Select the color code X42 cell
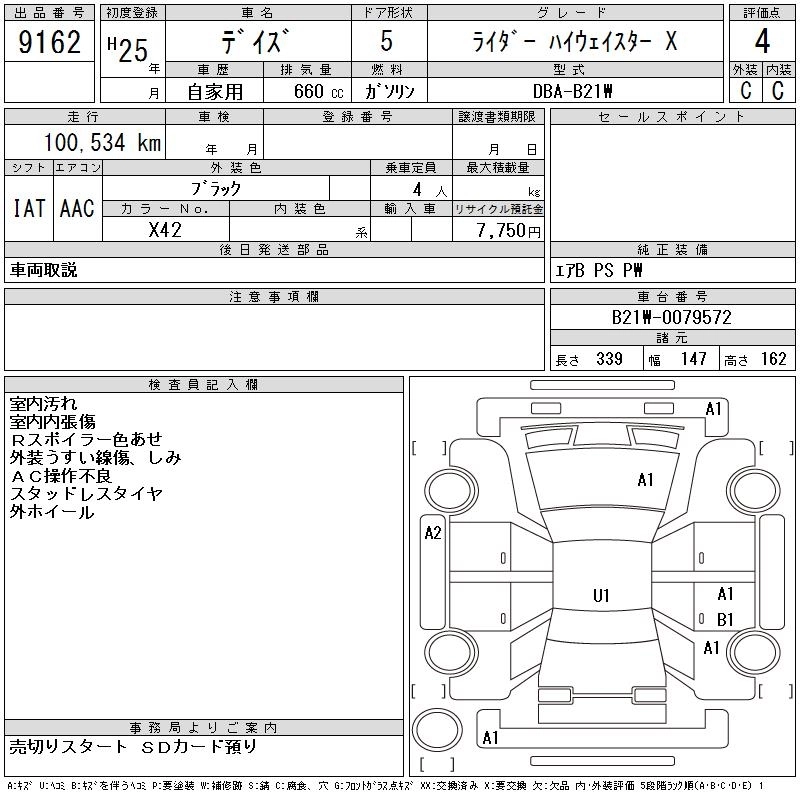The image size is (800, 800). pyautogui.click(x=165, y=230)
